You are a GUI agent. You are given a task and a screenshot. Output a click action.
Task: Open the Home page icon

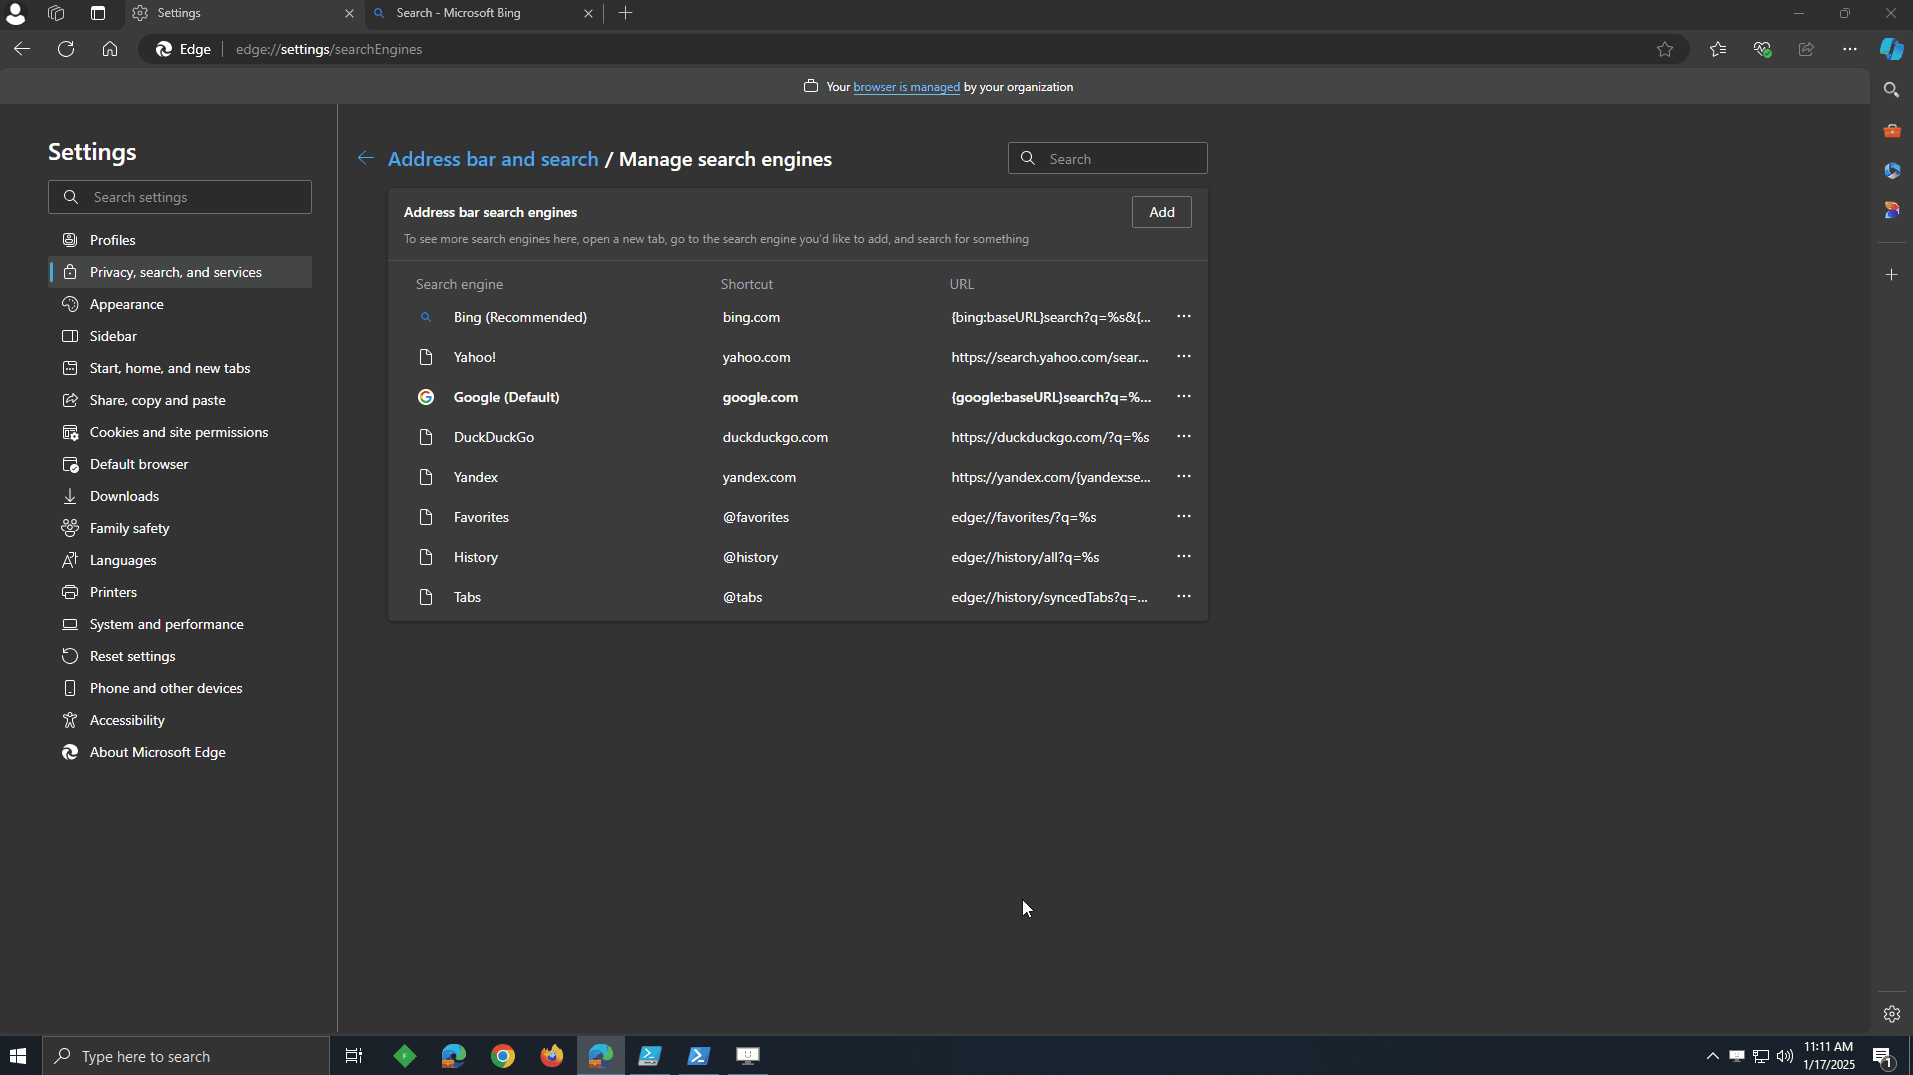[110, 49]
